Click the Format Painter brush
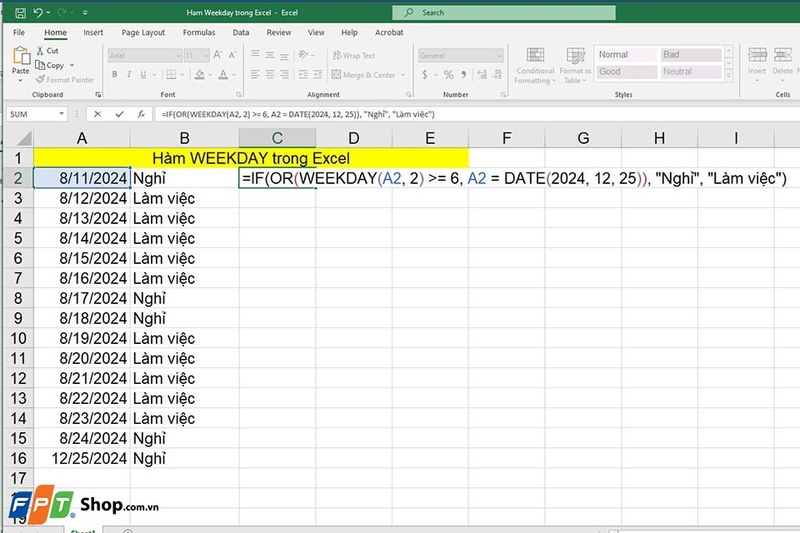Image resolution: width=800 pixels, height=533 pixels. [65, 80]
